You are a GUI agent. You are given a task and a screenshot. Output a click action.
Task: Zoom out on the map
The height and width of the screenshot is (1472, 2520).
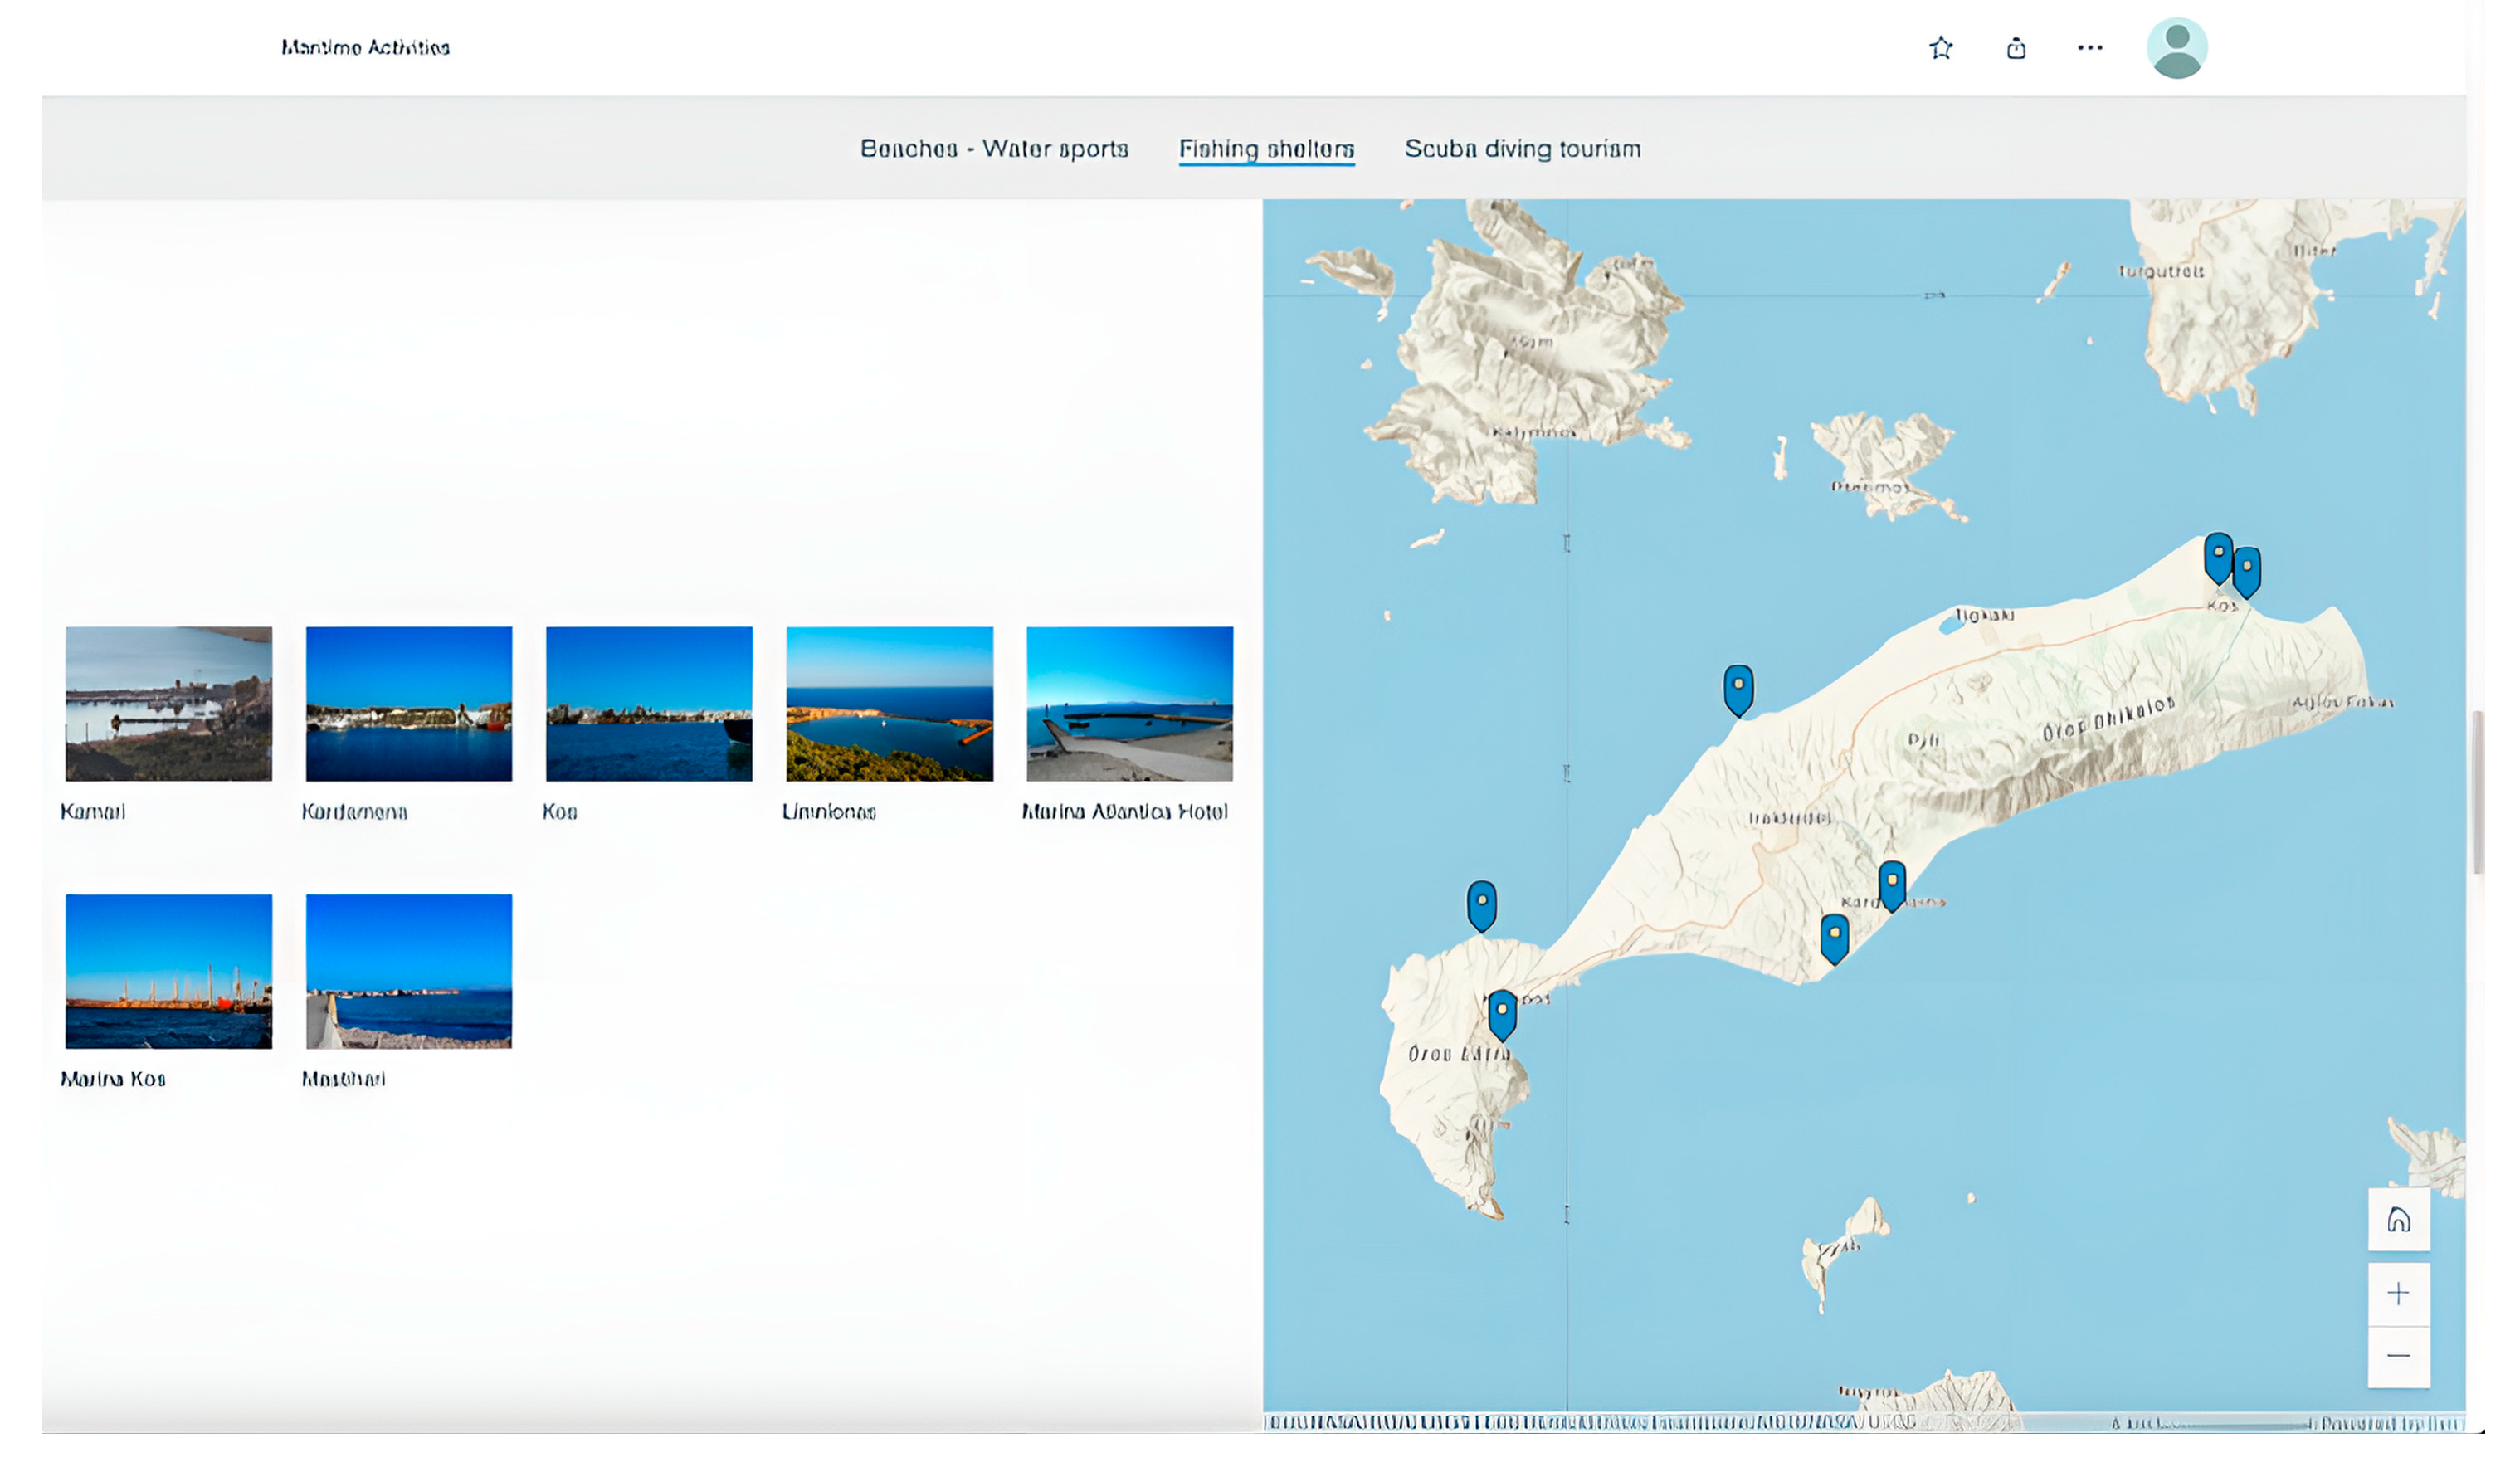click(x=2398, y=1356)
